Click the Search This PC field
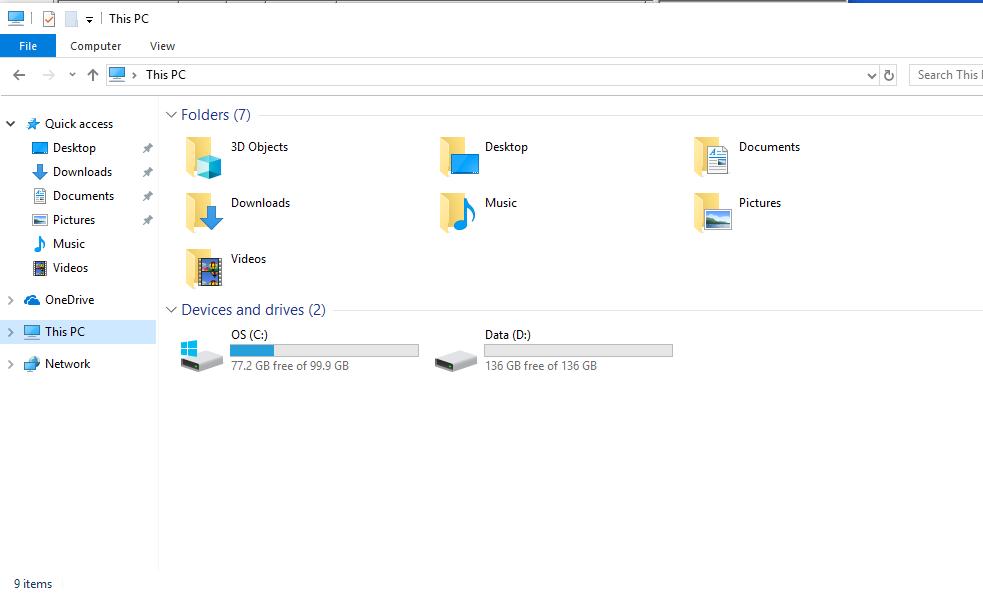Viewport: 983px width, 594px height. click(x=946, y=75)
